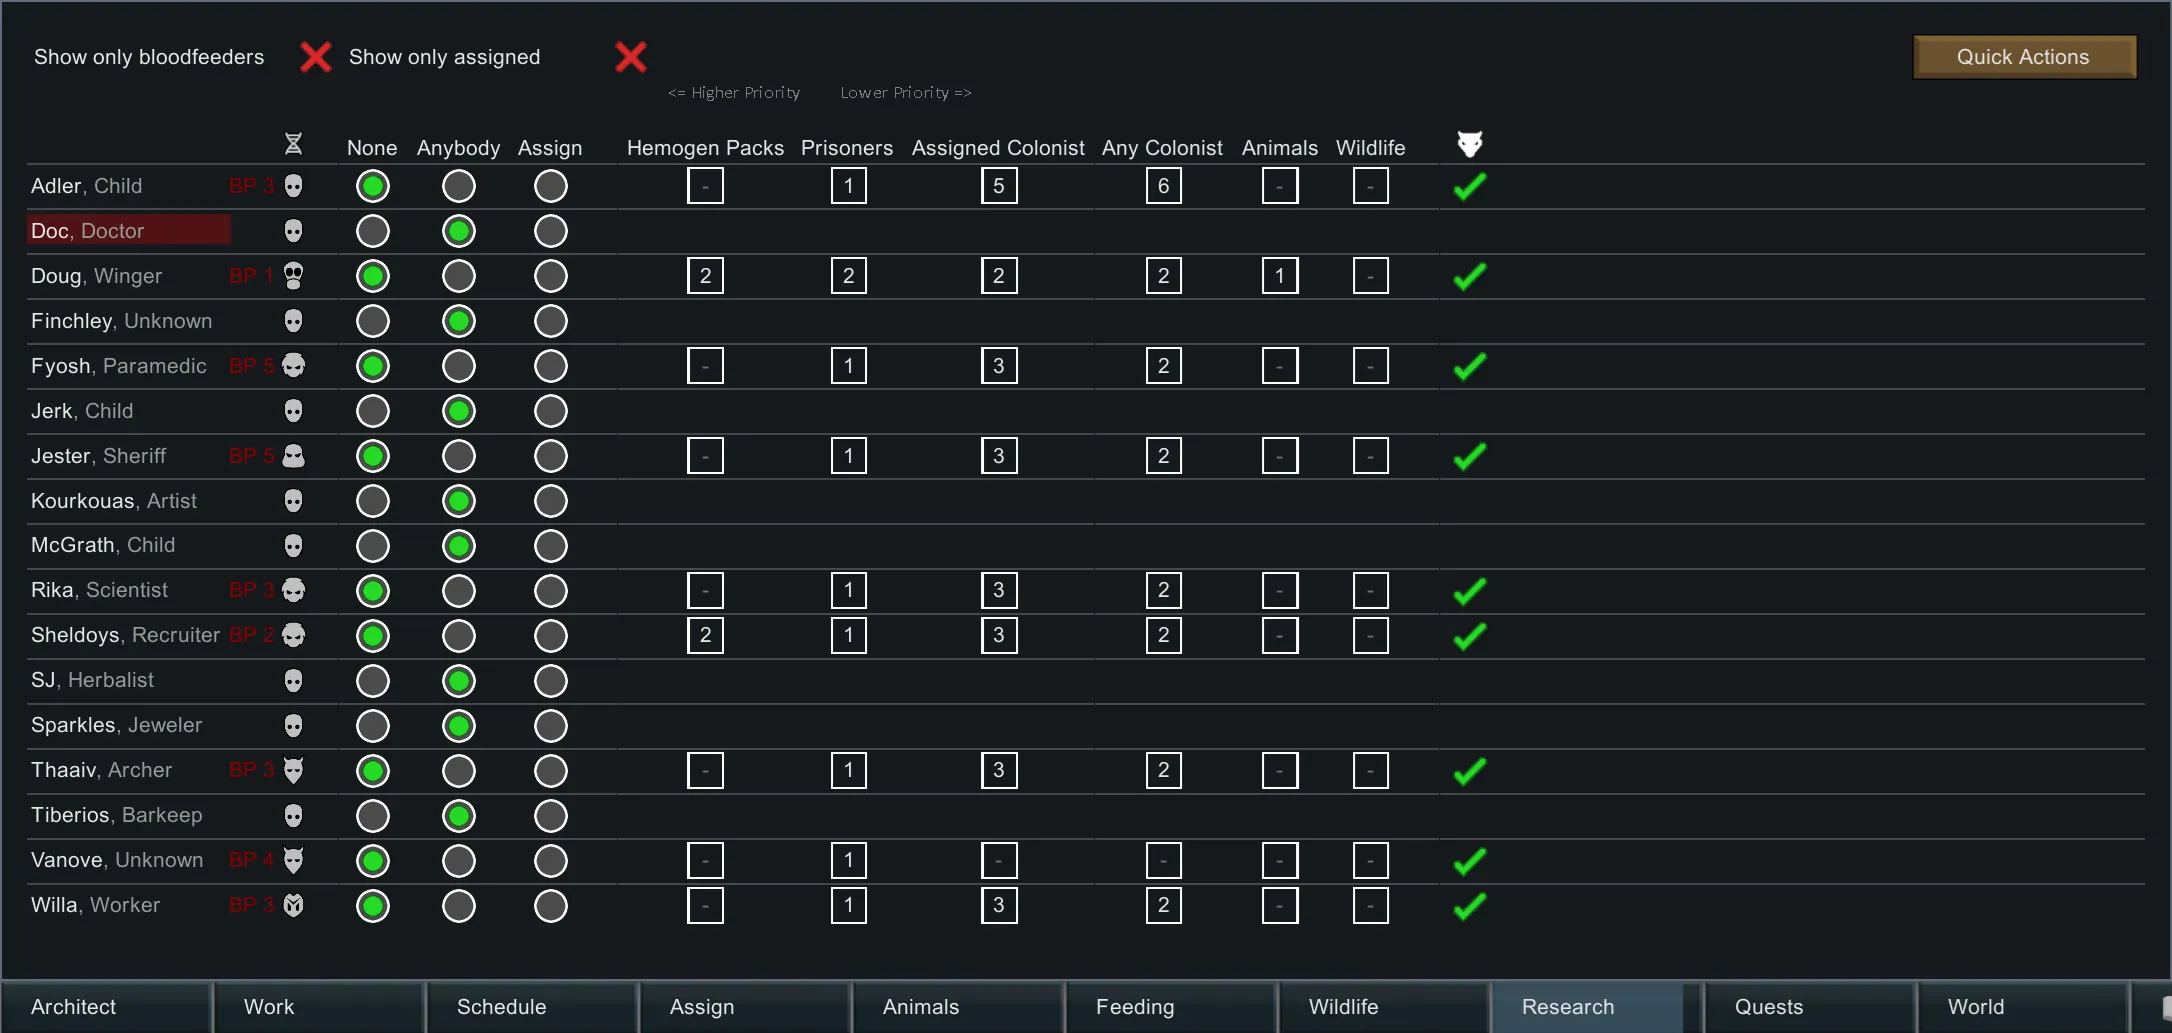The image size is (2172, 1033).
Task: Click the skull icon next to Adler
Action: [293, 186]
